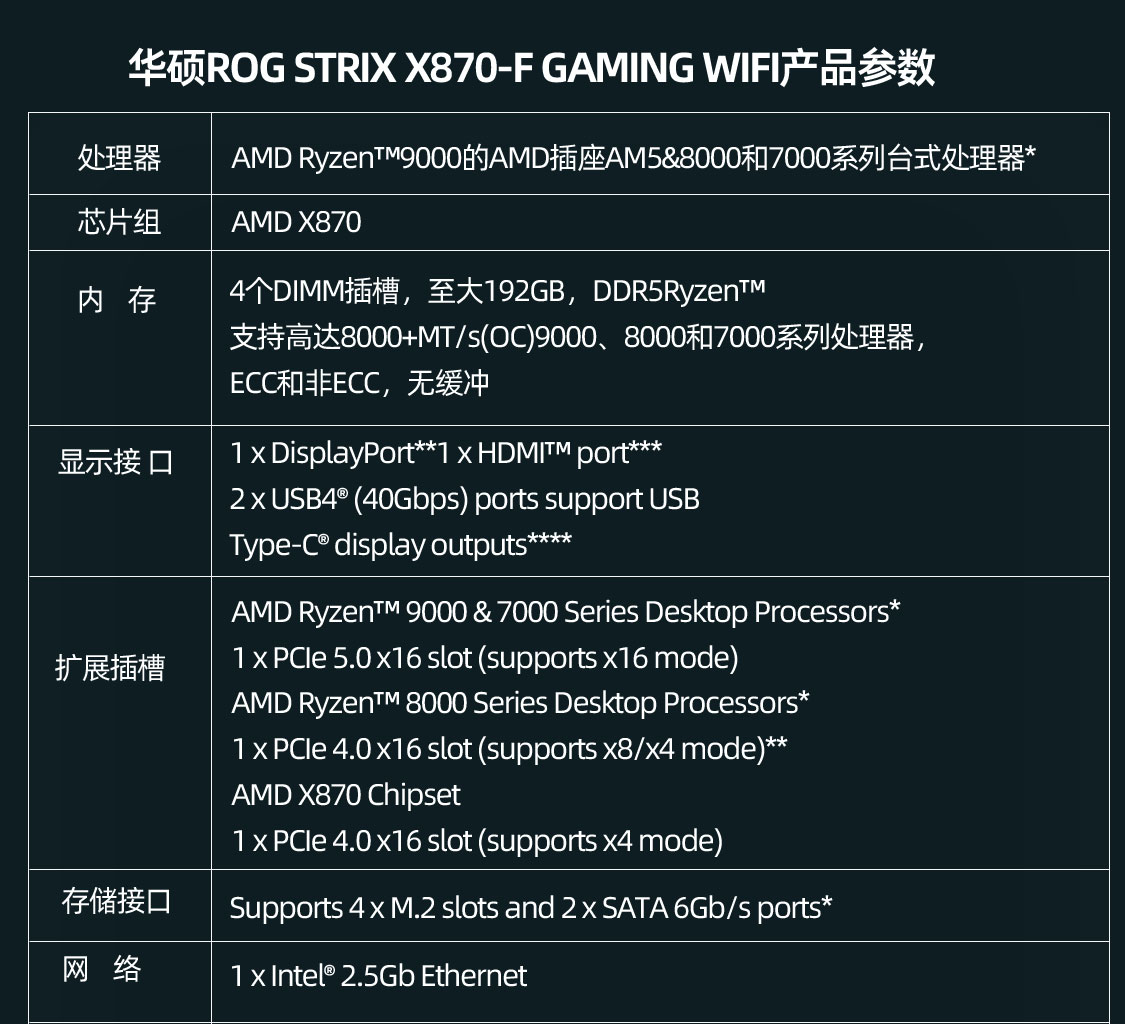Click the DisplayPort and HDMI port line
Image resolution: width=1125 pixels, height=1024 pixels.
[x=445, y=453]
